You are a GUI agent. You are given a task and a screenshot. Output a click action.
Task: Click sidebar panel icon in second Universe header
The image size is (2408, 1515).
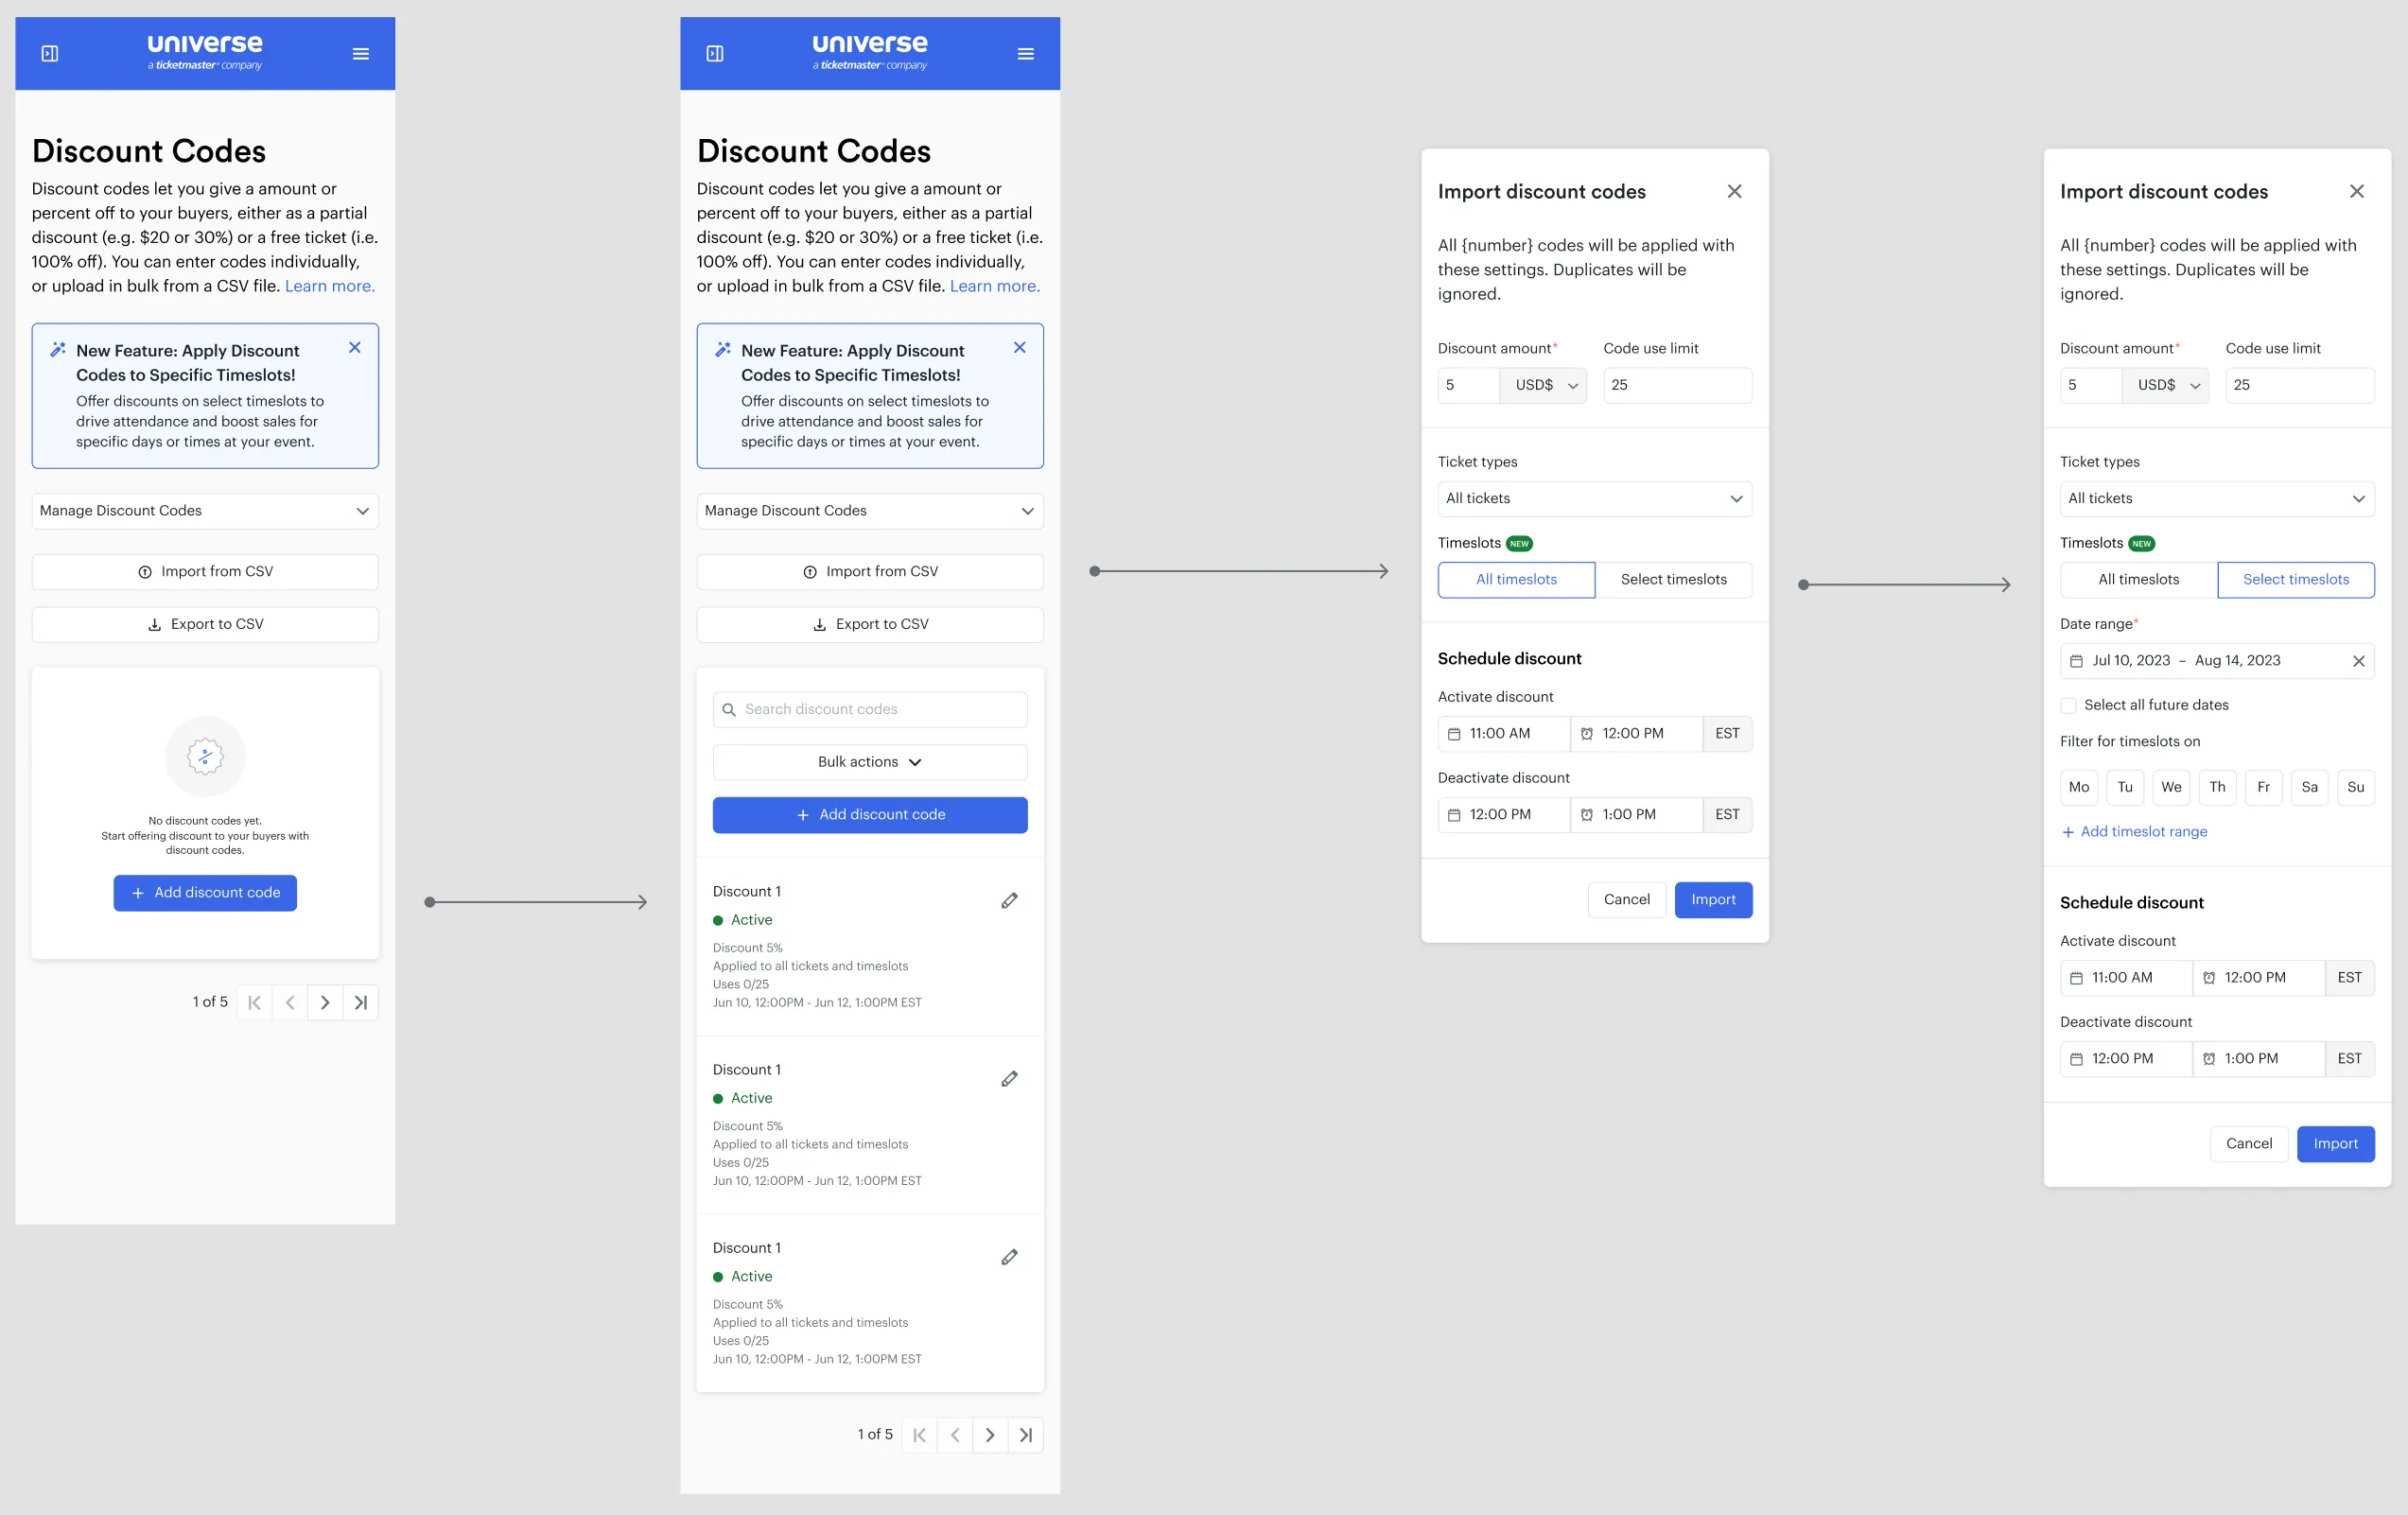coord(714,54)
